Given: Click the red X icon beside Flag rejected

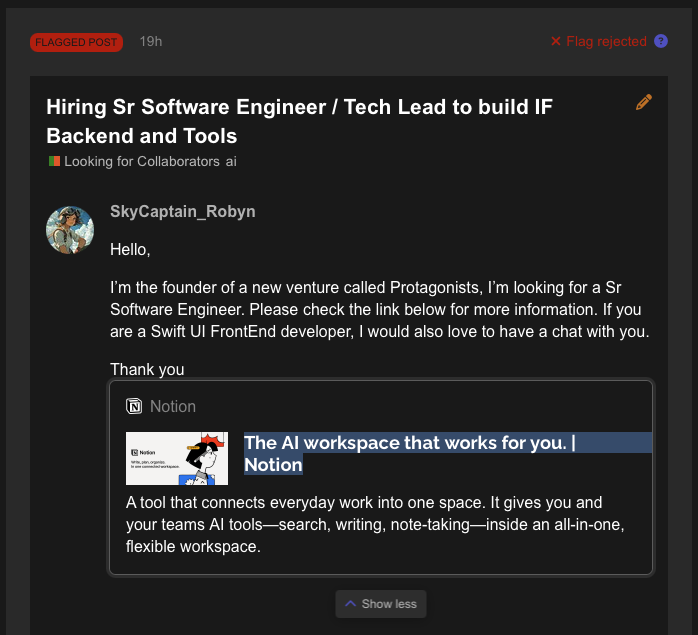Looking at the screenshot, I should pyautogui.click(x=556, y=41).
